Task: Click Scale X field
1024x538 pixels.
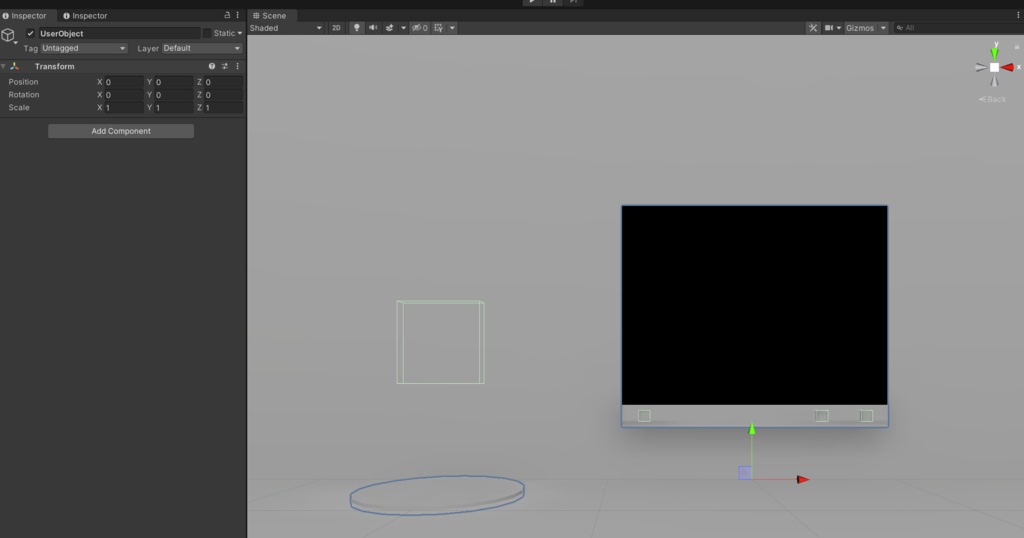Action: click(123, 108)
